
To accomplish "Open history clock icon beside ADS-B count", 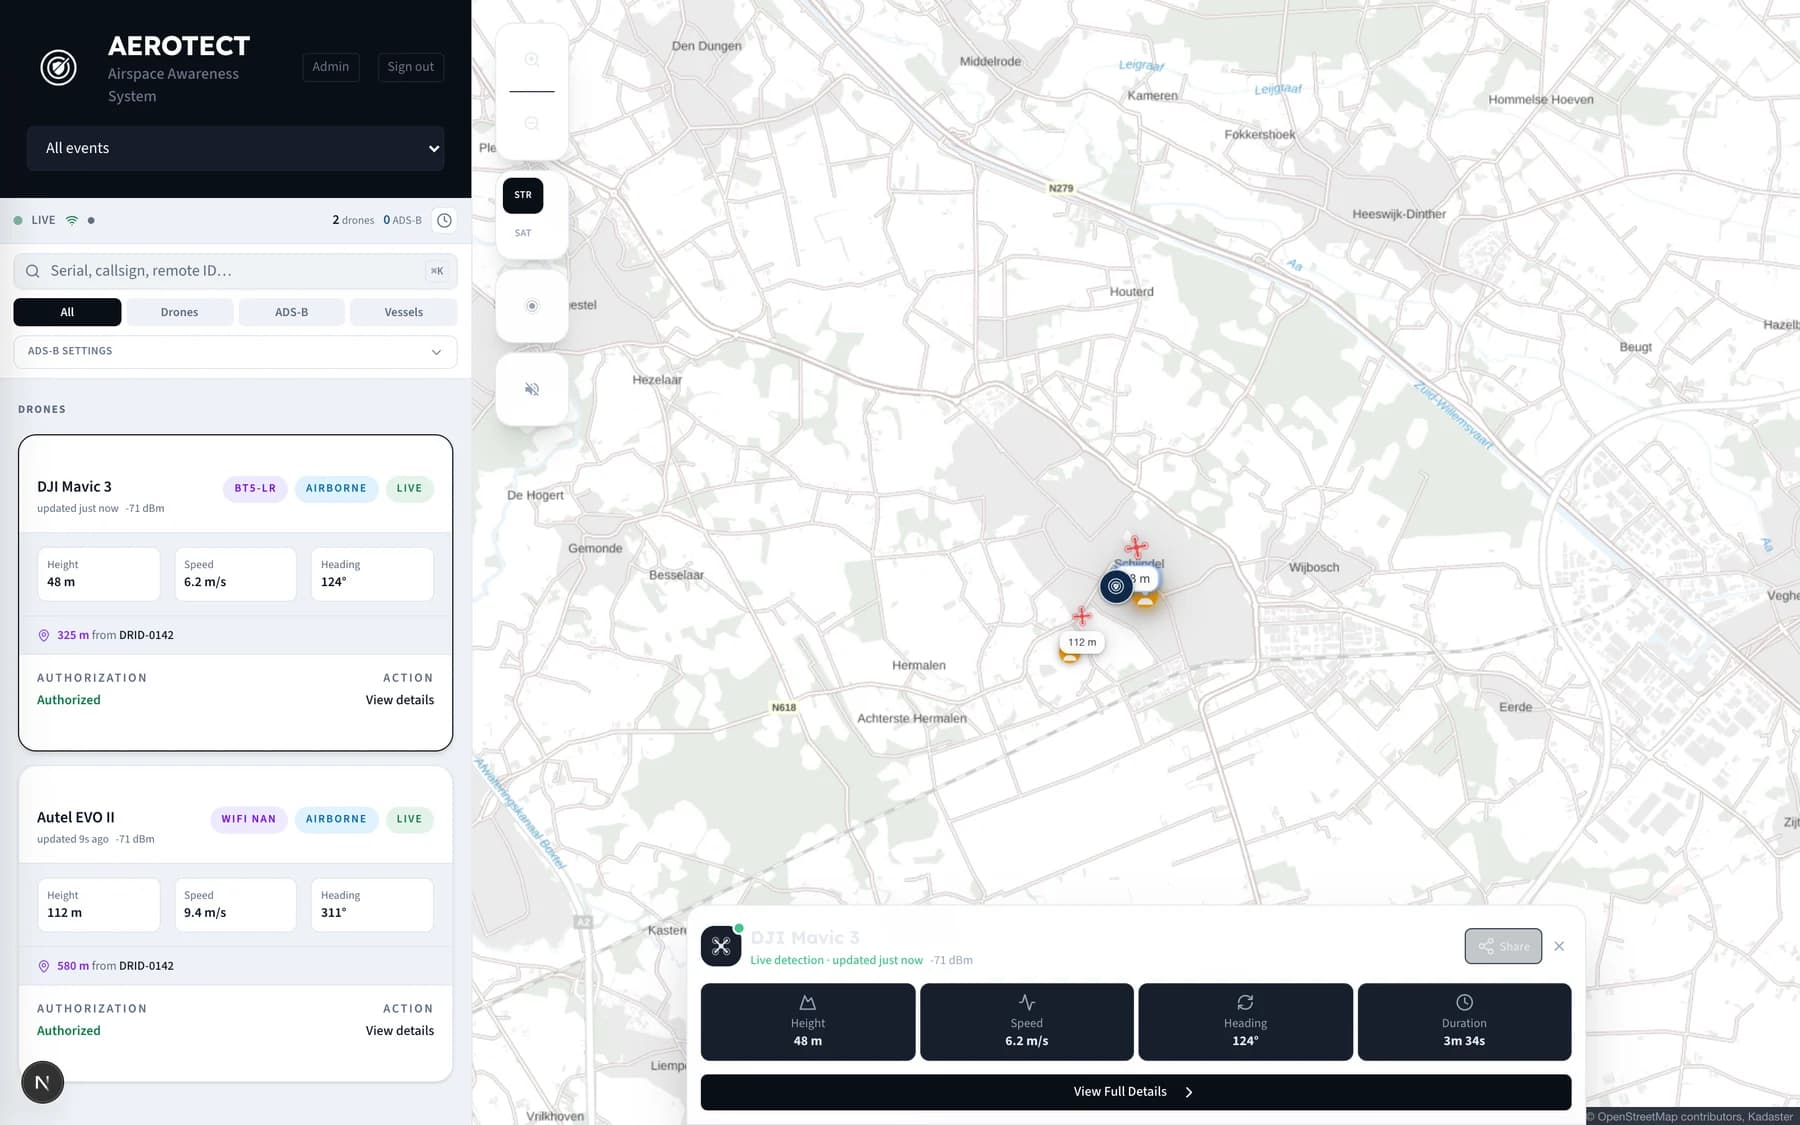I will click(444, 220).
